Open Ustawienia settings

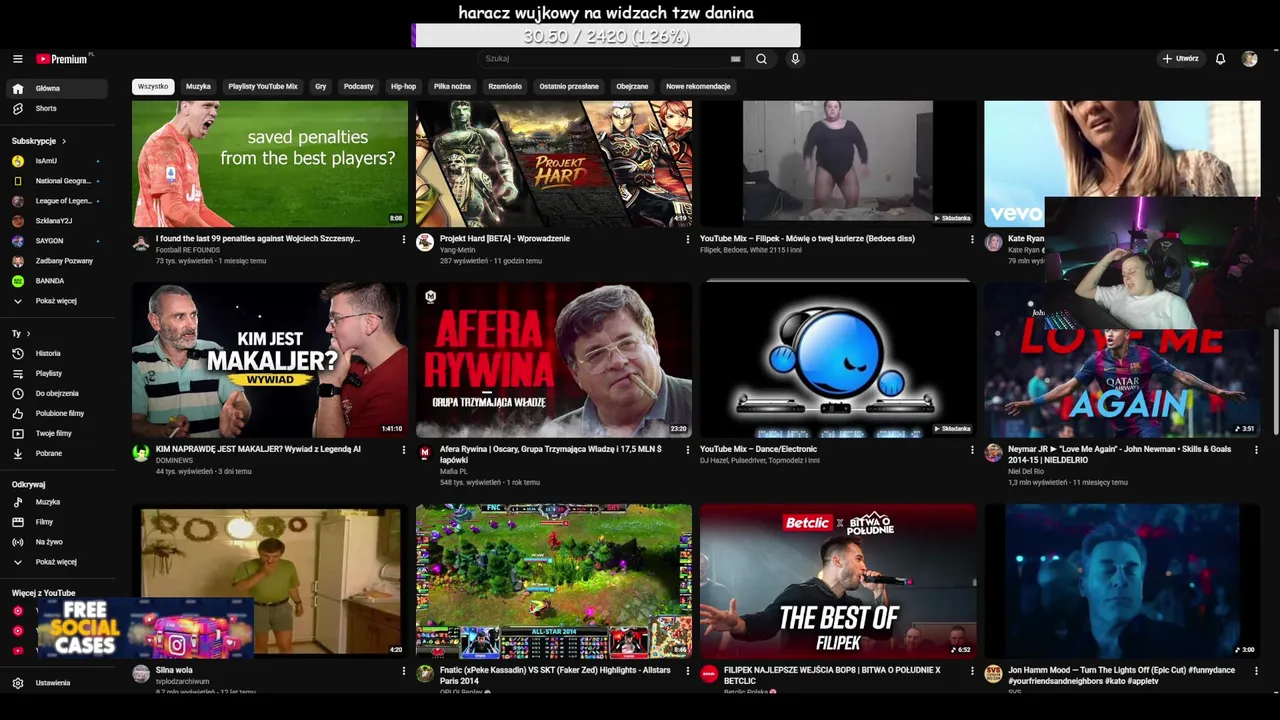[55, 683]
